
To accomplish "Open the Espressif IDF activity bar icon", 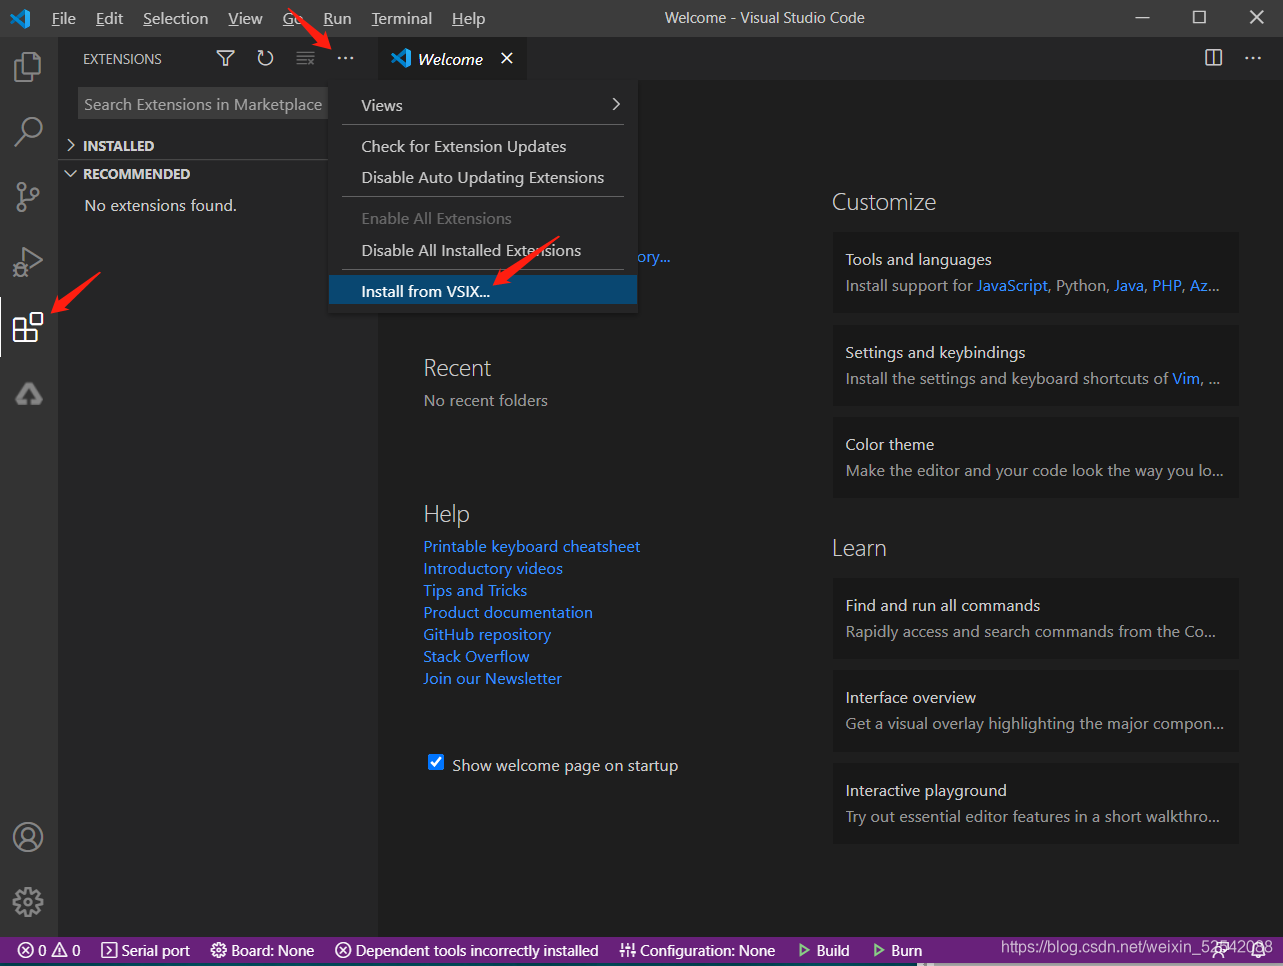I will pyautogui.click(x=28, y=394).
